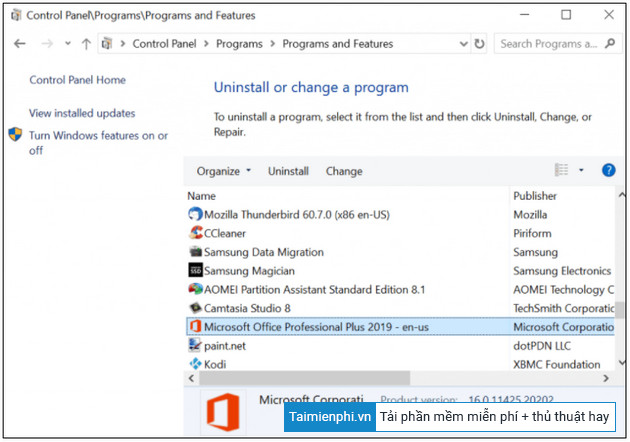Screen dimensions: 630x442
Task: Open the address bar history dropdown
Action: (463, 43)
